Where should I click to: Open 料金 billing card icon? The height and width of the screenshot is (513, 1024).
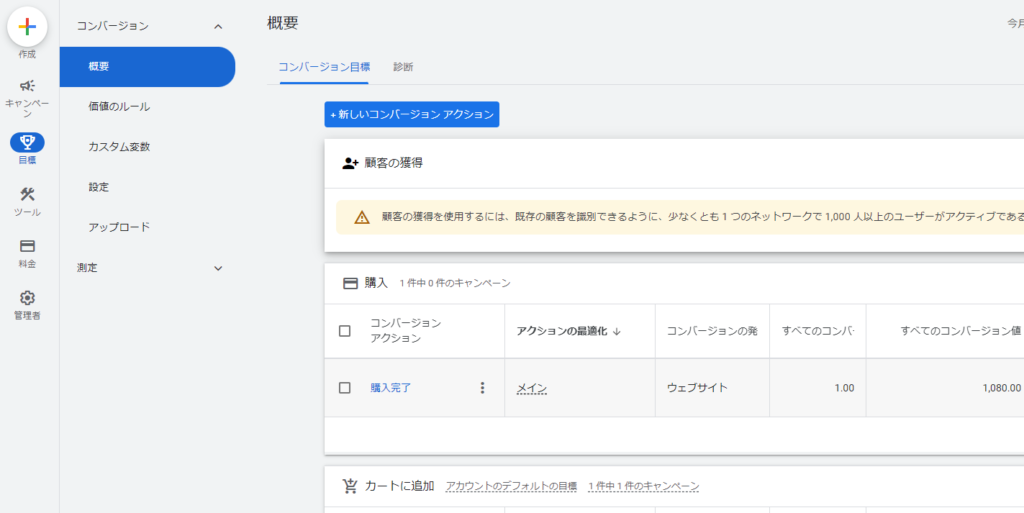pyautogui.click(x=28, y=246)
